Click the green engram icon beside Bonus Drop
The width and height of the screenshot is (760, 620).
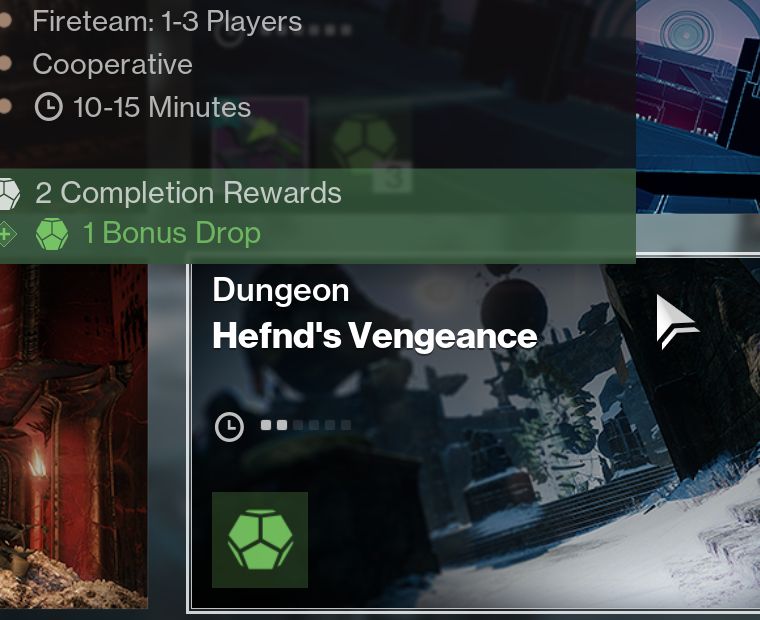coord(52,234)
